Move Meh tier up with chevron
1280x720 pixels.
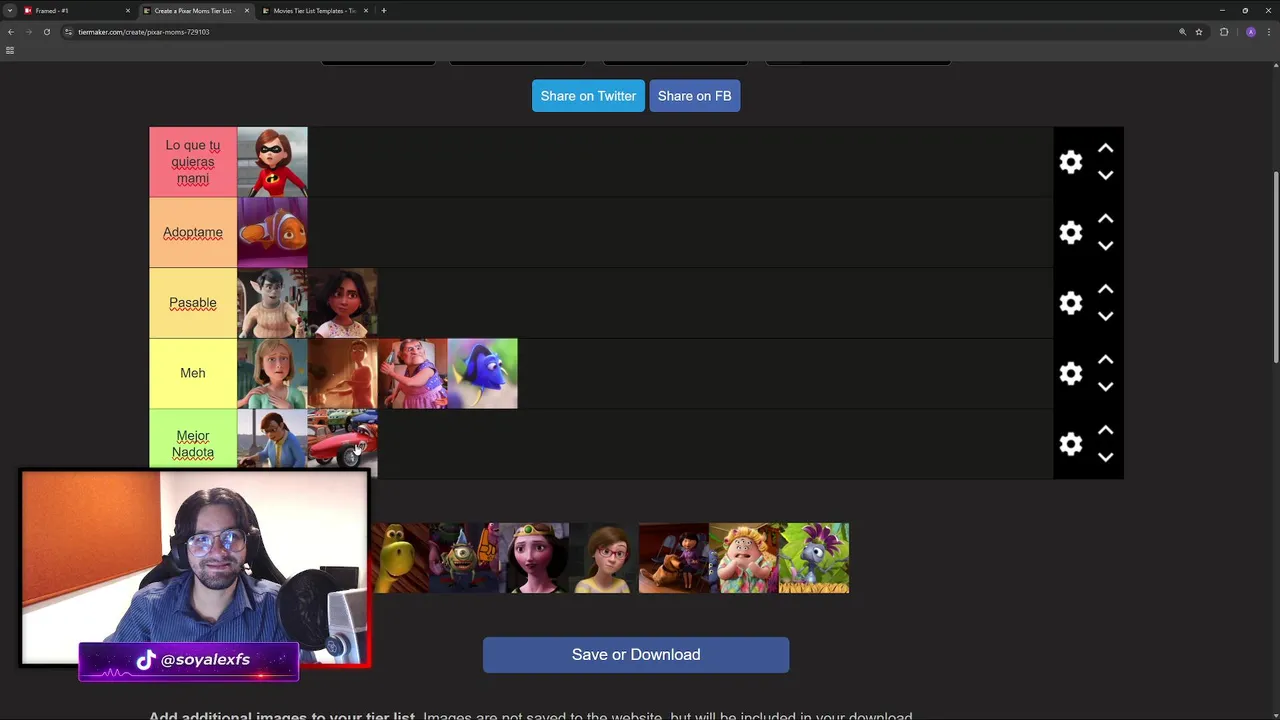1105,359
